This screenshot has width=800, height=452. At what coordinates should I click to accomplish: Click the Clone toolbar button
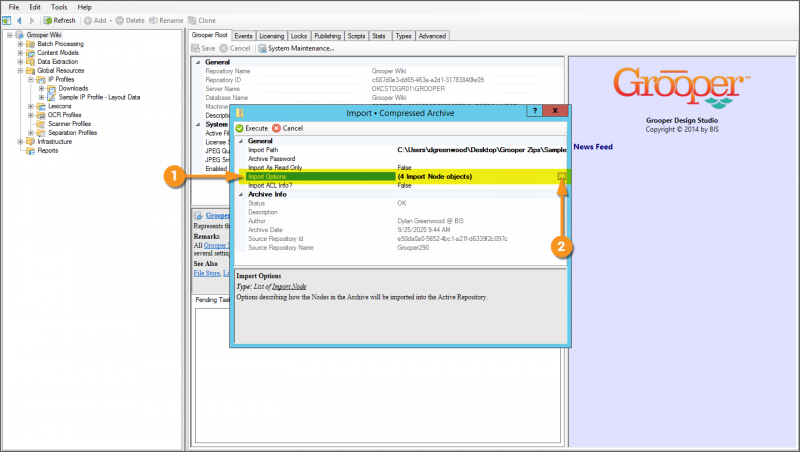(202, 20)
